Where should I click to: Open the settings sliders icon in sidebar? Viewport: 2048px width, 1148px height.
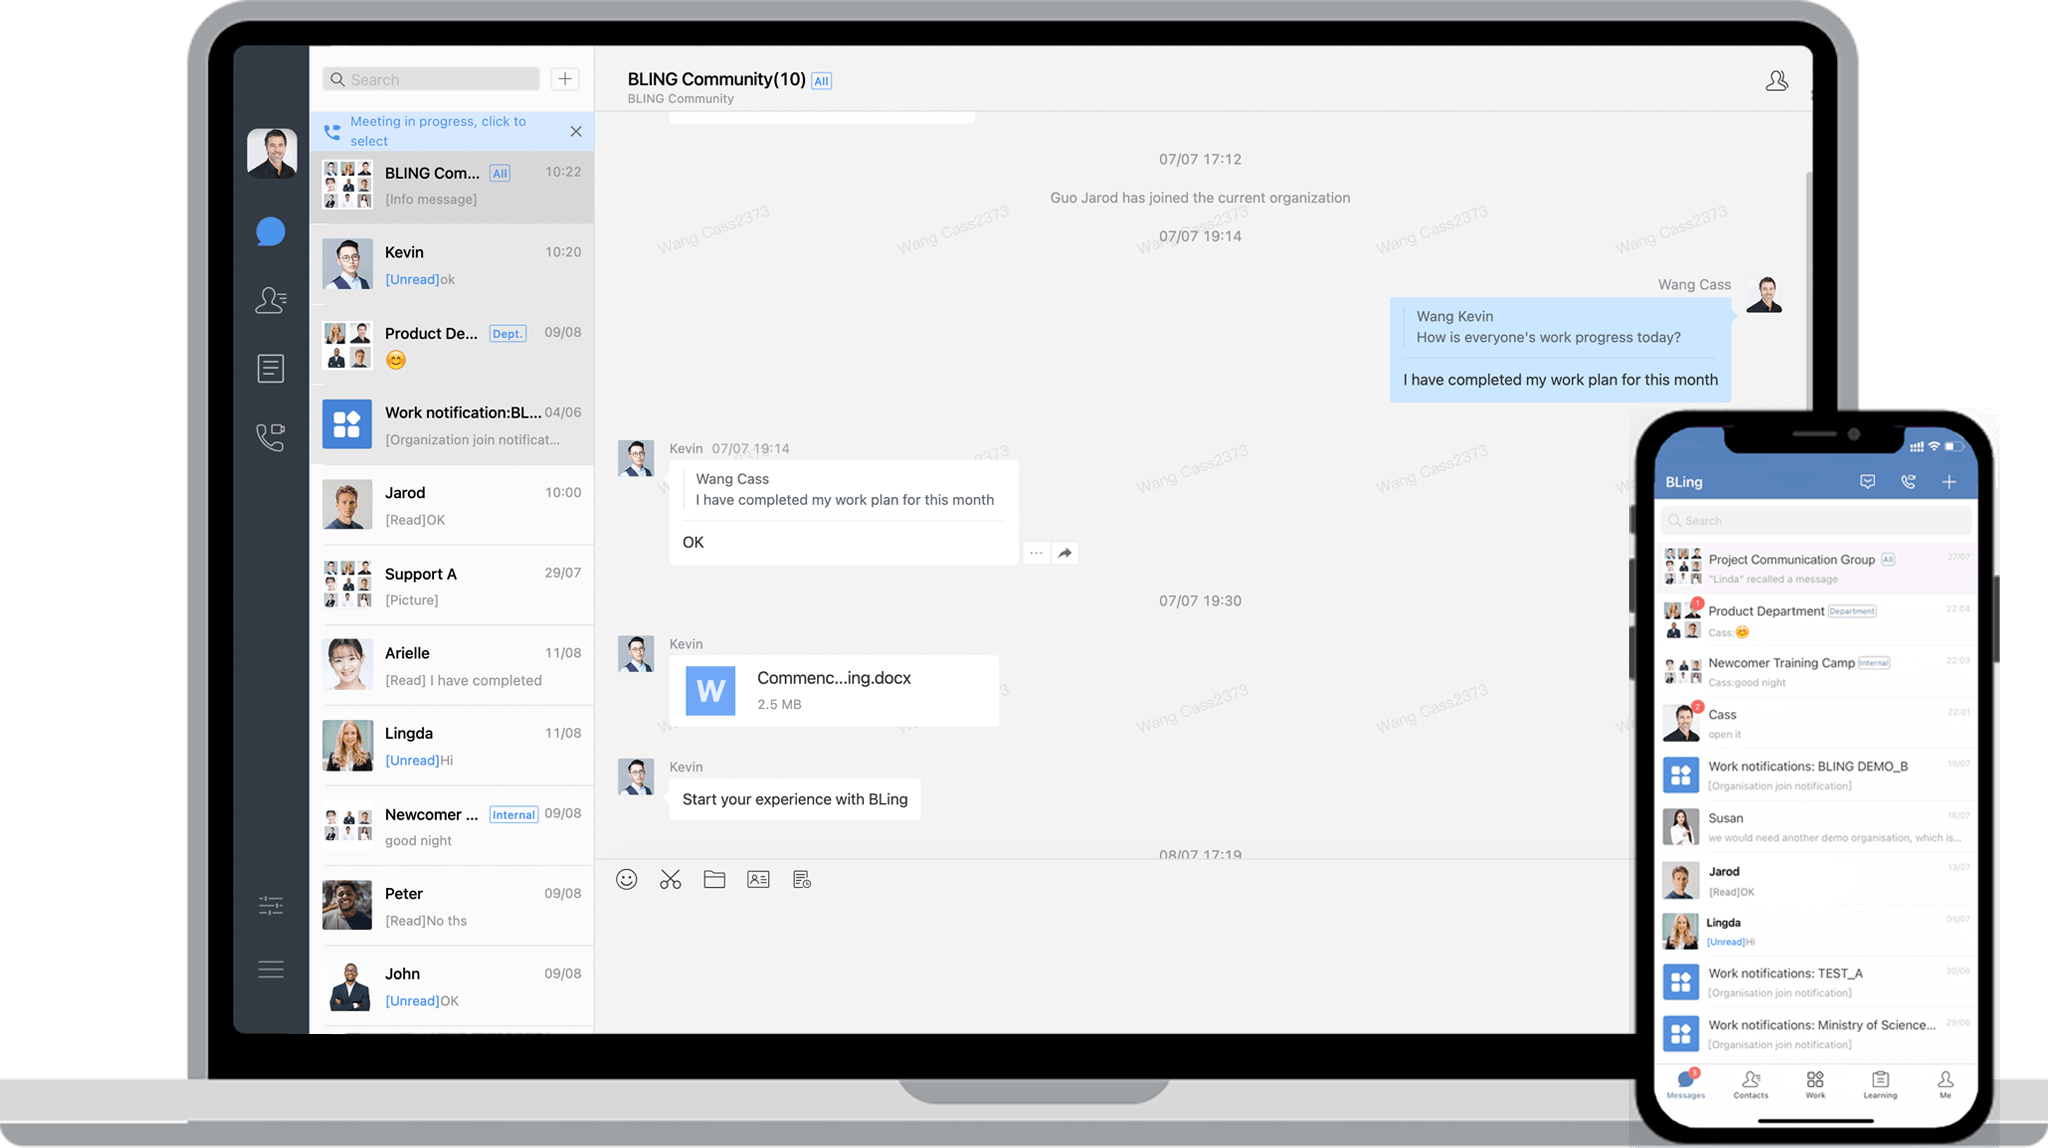click(270, 906)
